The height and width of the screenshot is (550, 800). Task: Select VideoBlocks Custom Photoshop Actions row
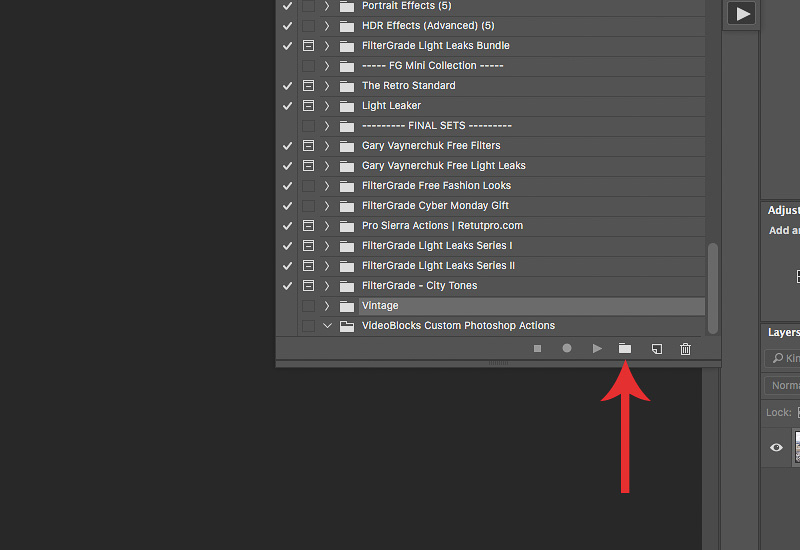512,326
